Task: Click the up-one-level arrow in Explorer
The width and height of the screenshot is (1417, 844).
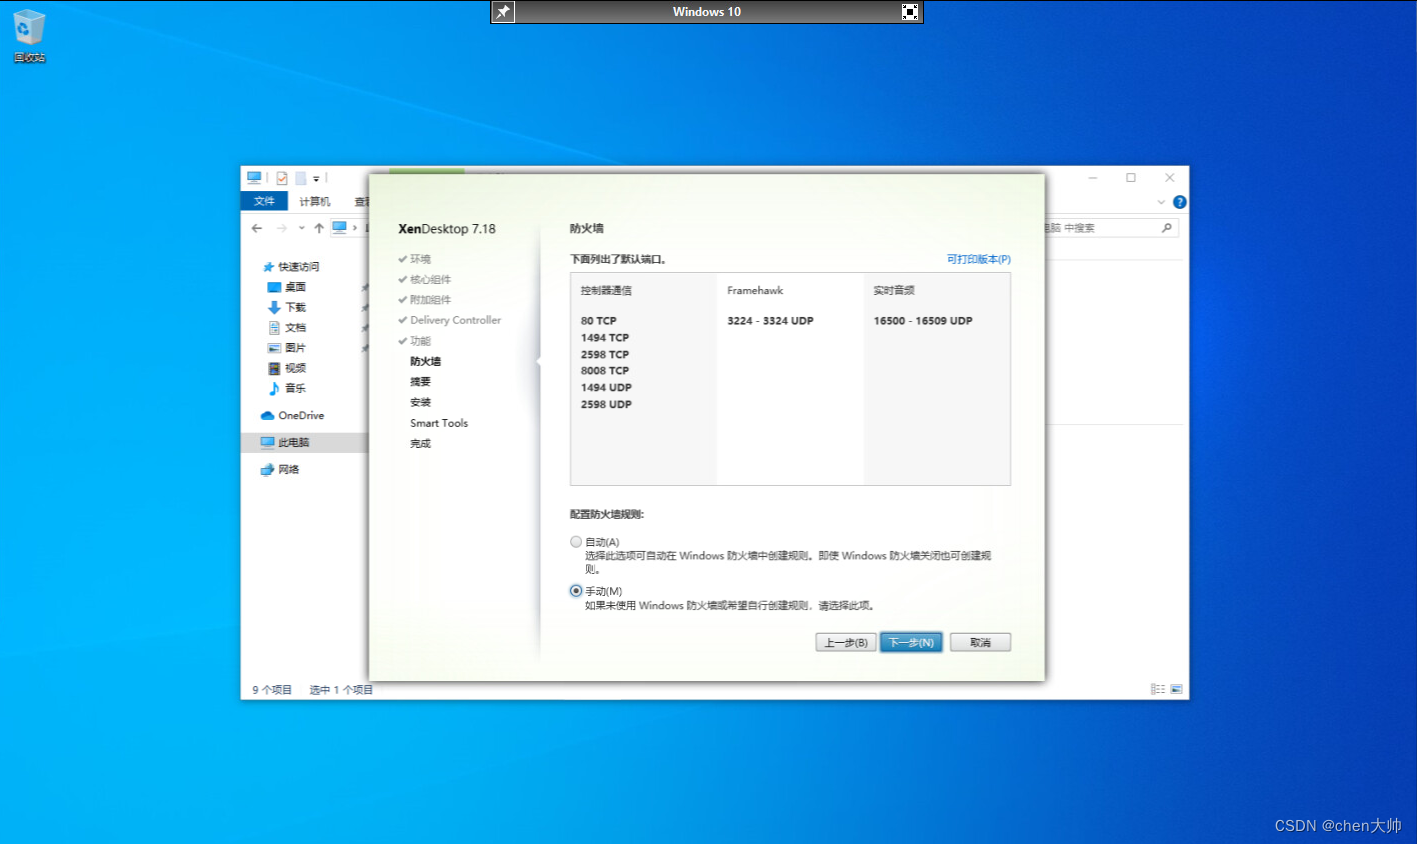Action: click(319, 228)
